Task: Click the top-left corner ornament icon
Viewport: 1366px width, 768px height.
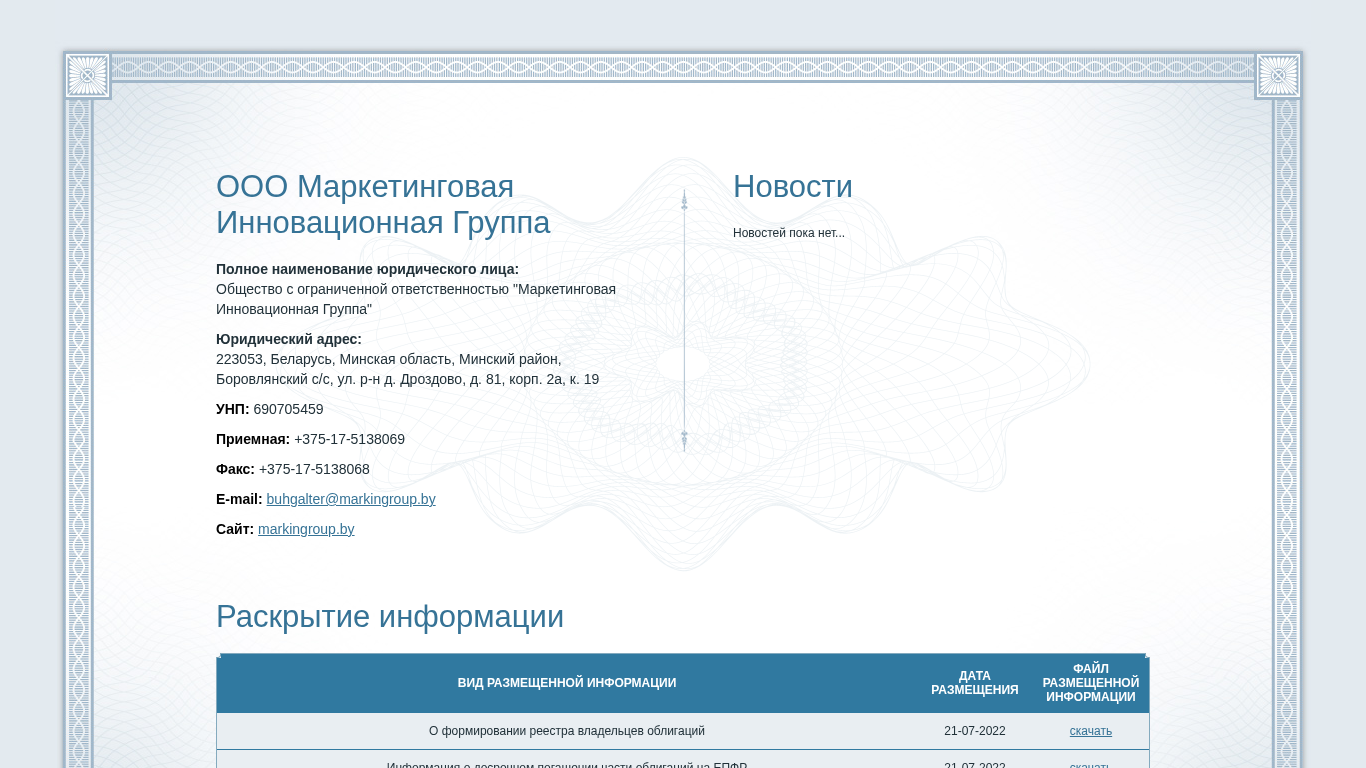Action: point(87,75)
